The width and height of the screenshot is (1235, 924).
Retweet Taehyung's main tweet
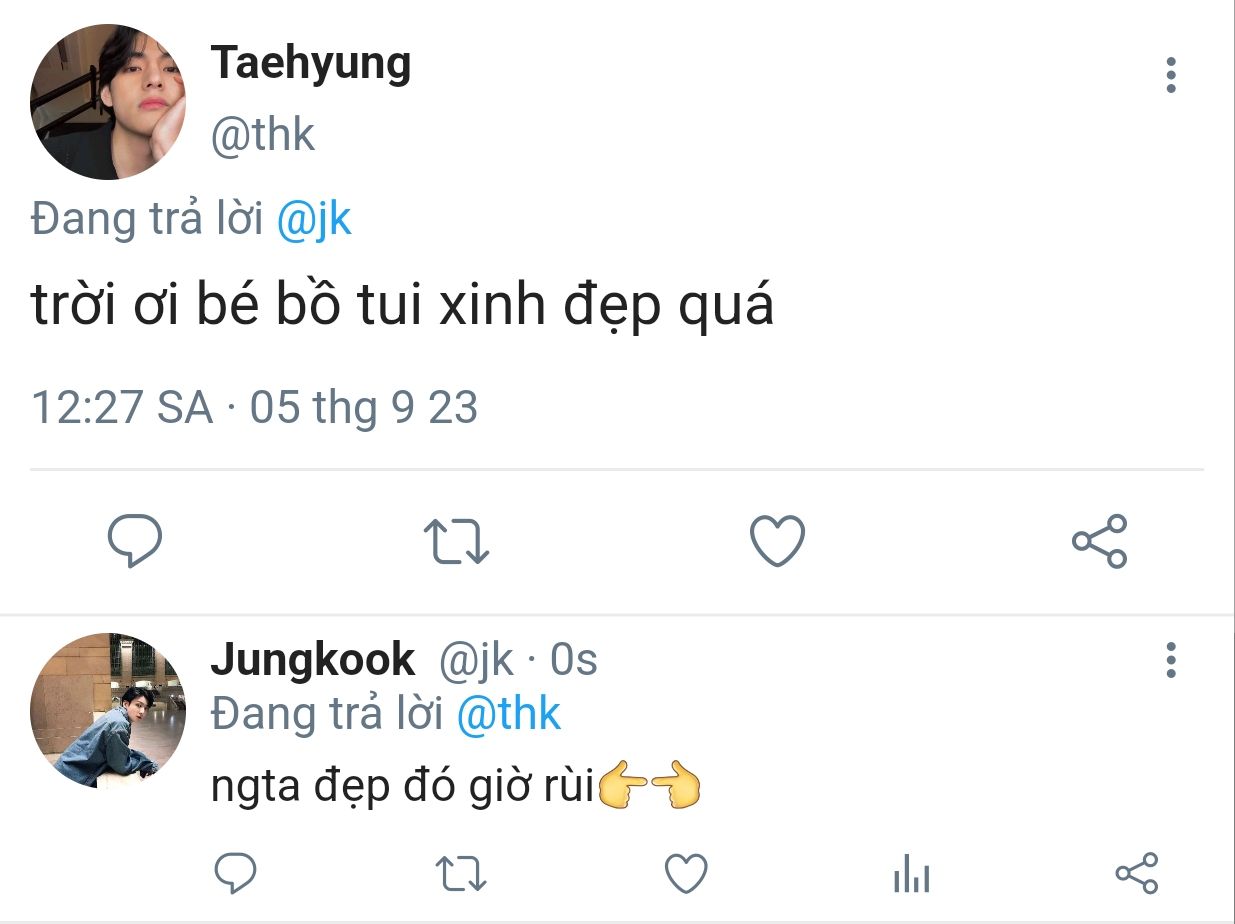point(456,541)
